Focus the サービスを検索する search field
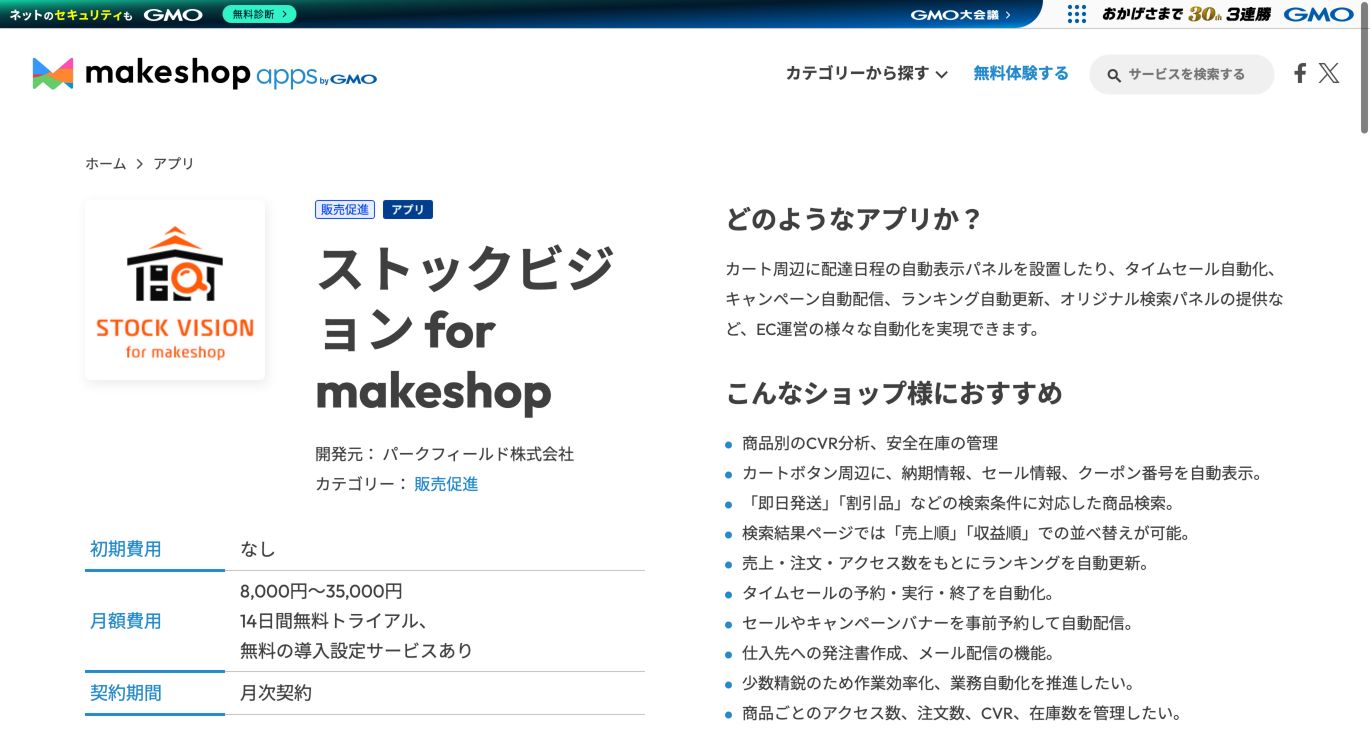This screenshot has height=746, width=1370. click(x=1182, y=74)
